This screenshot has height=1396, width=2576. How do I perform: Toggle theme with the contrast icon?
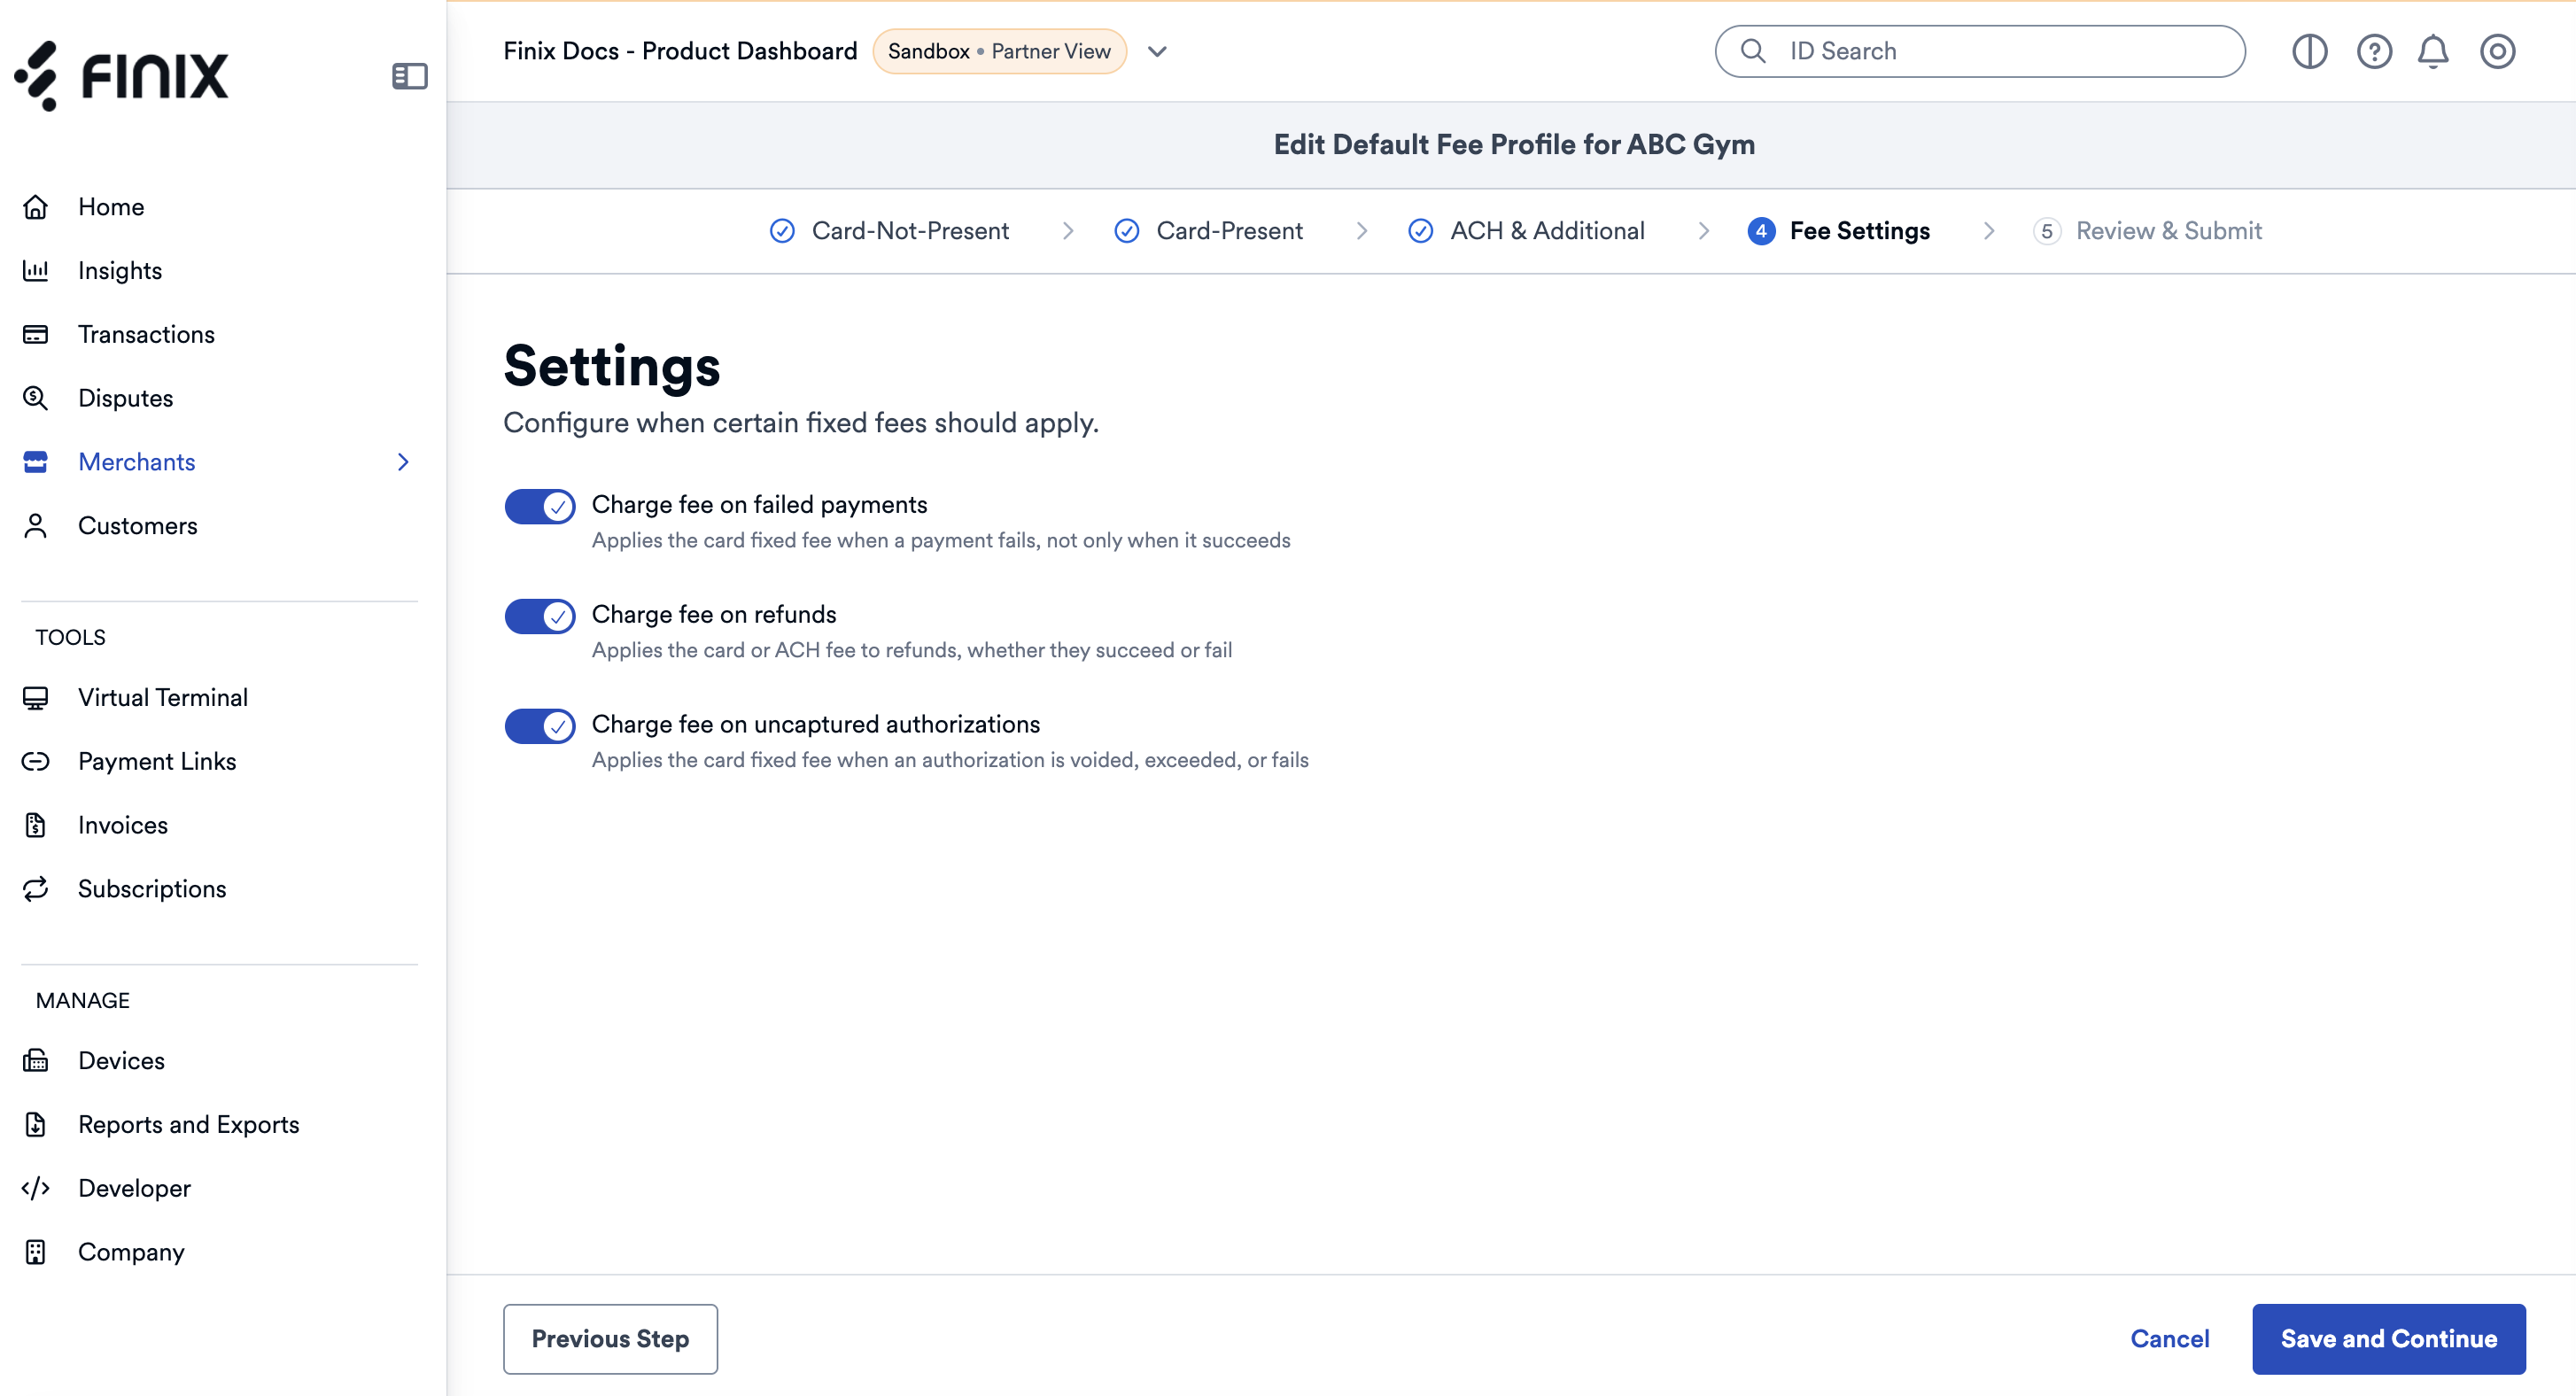click(x=2310, y=51)
